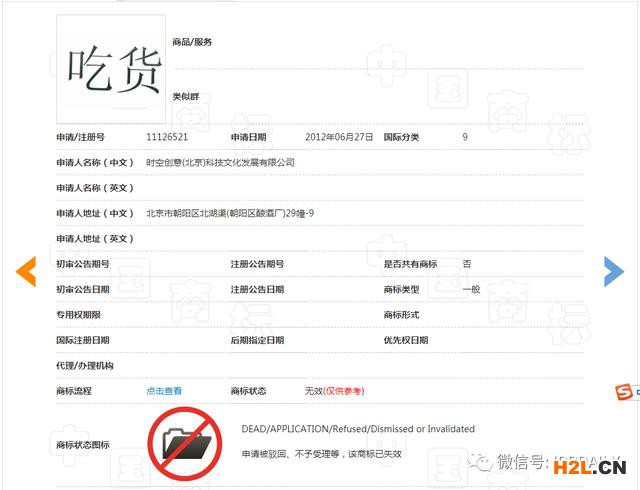Click the orange left arrow for previous trademark

26,270
